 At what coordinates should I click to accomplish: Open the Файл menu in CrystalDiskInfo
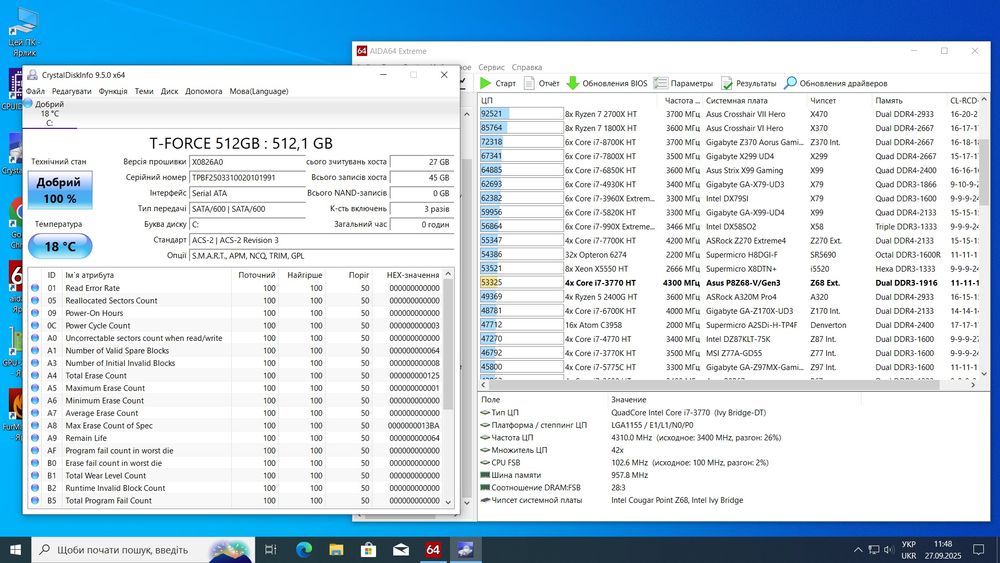pyautogui.click(x=35, y=91)
